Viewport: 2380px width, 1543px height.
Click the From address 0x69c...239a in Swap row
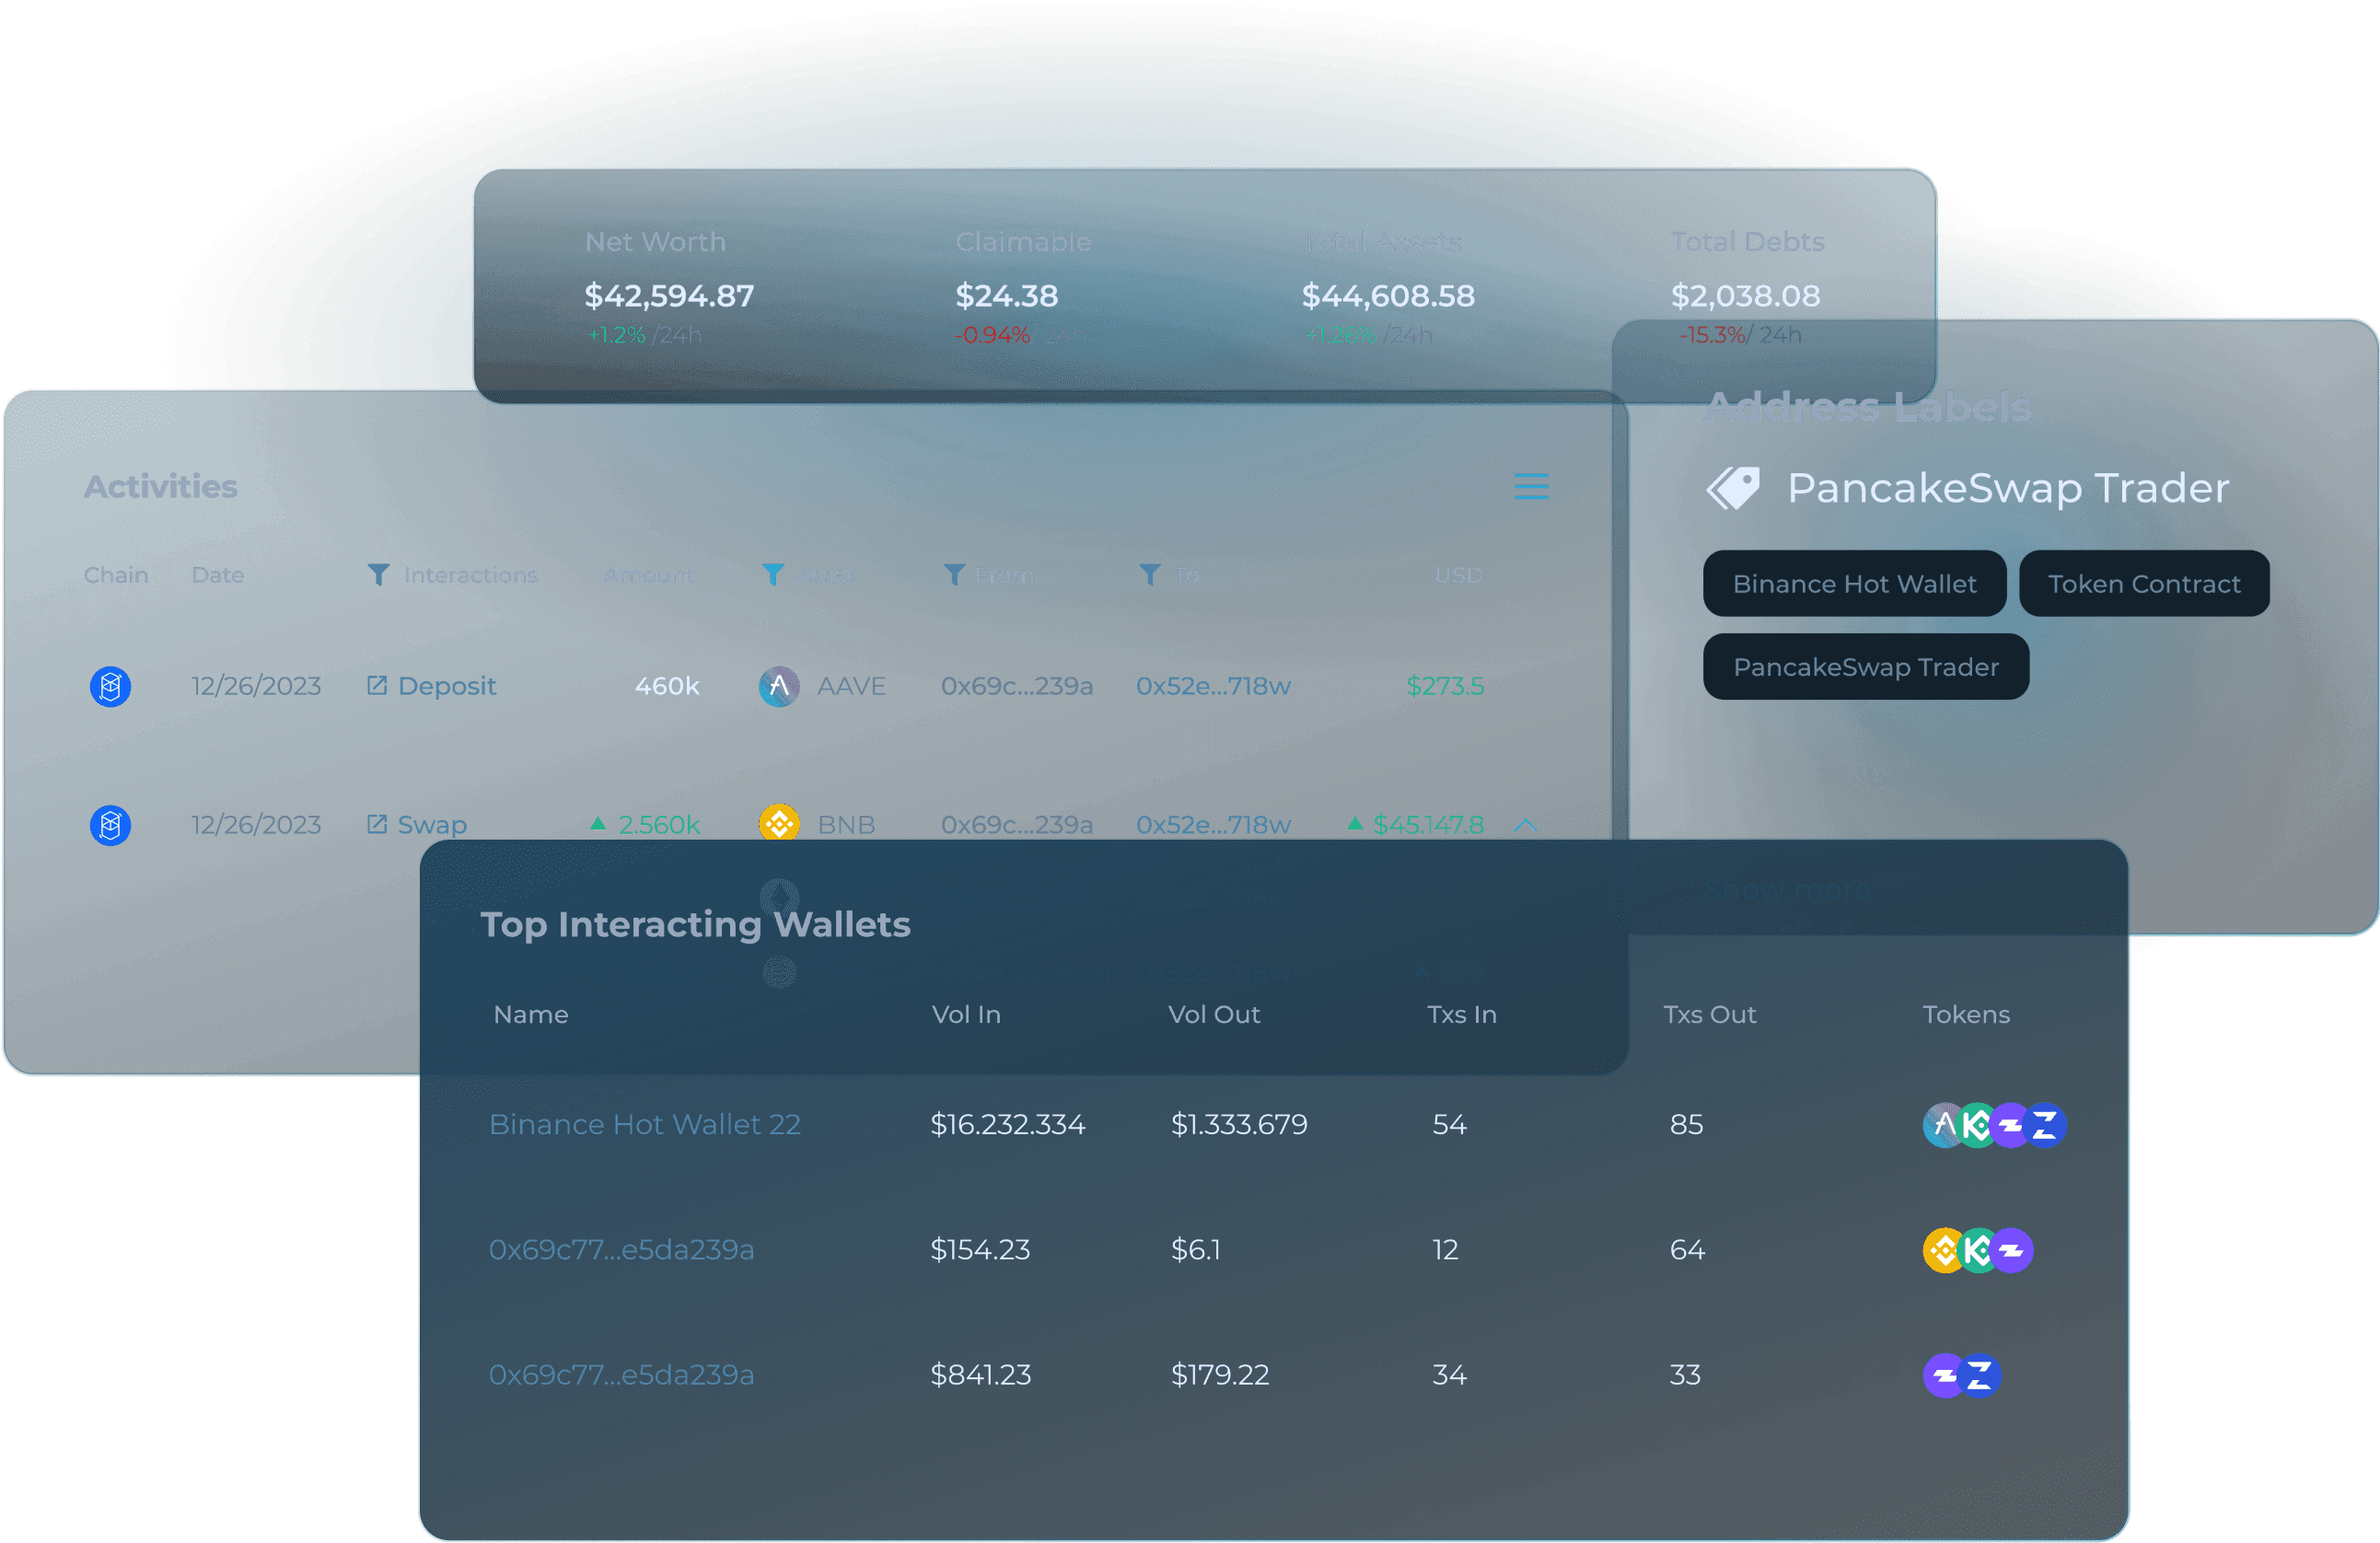tap(1016, 825)
